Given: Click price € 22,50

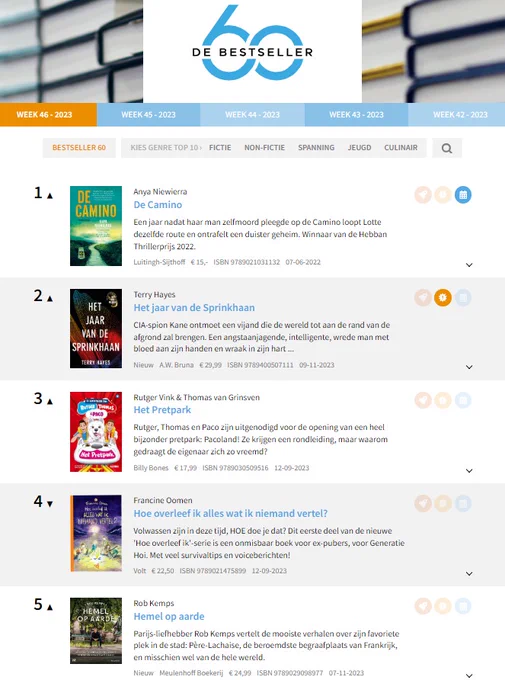Looking at the screenshot, I should click(x=163, y=571).
